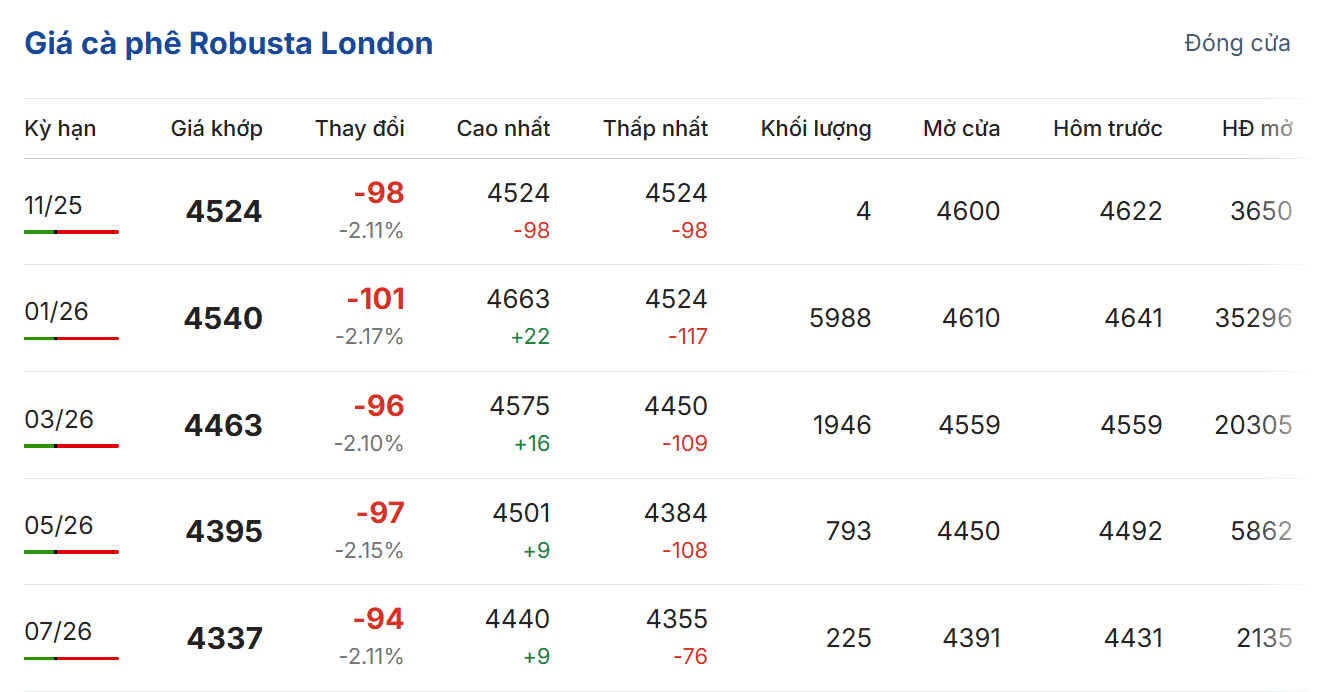Click the Giá cà phê Robusta London title

228,44
